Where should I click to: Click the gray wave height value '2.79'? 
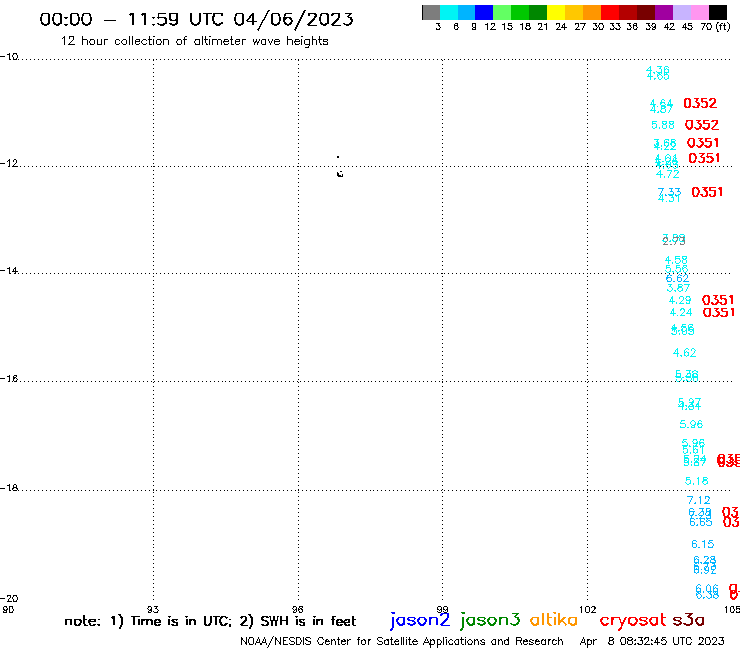673,242
